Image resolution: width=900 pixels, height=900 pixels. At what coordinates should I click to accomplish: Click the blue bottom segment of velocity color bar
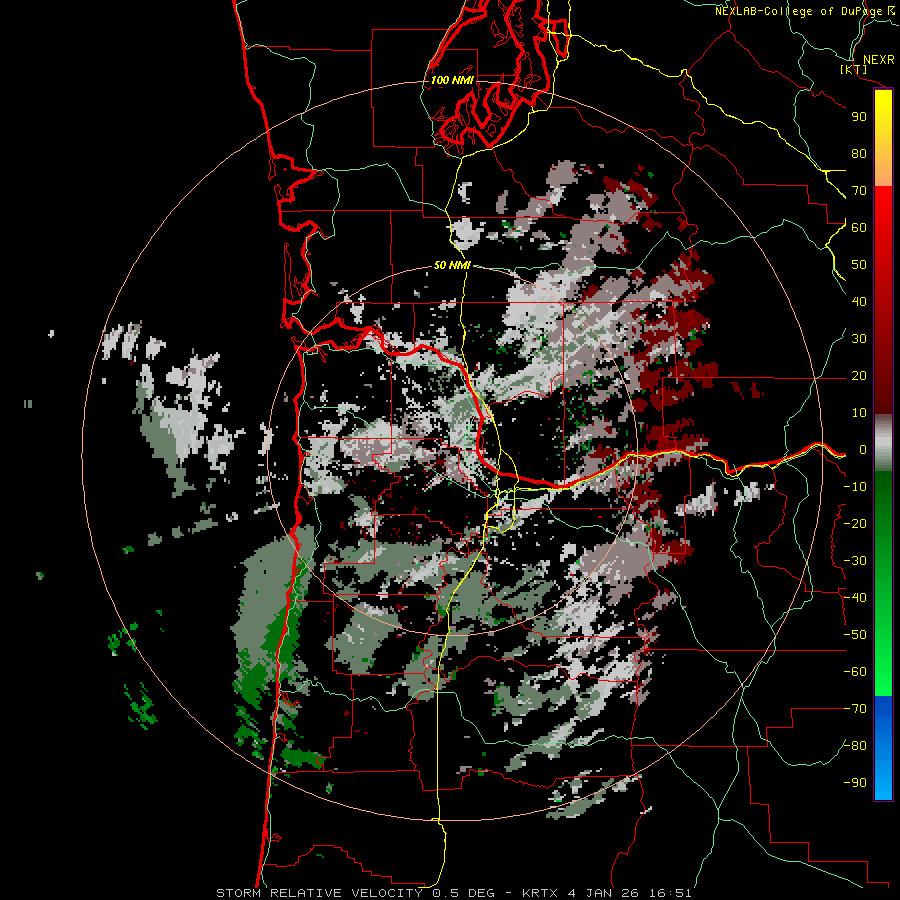coord(883,748)
